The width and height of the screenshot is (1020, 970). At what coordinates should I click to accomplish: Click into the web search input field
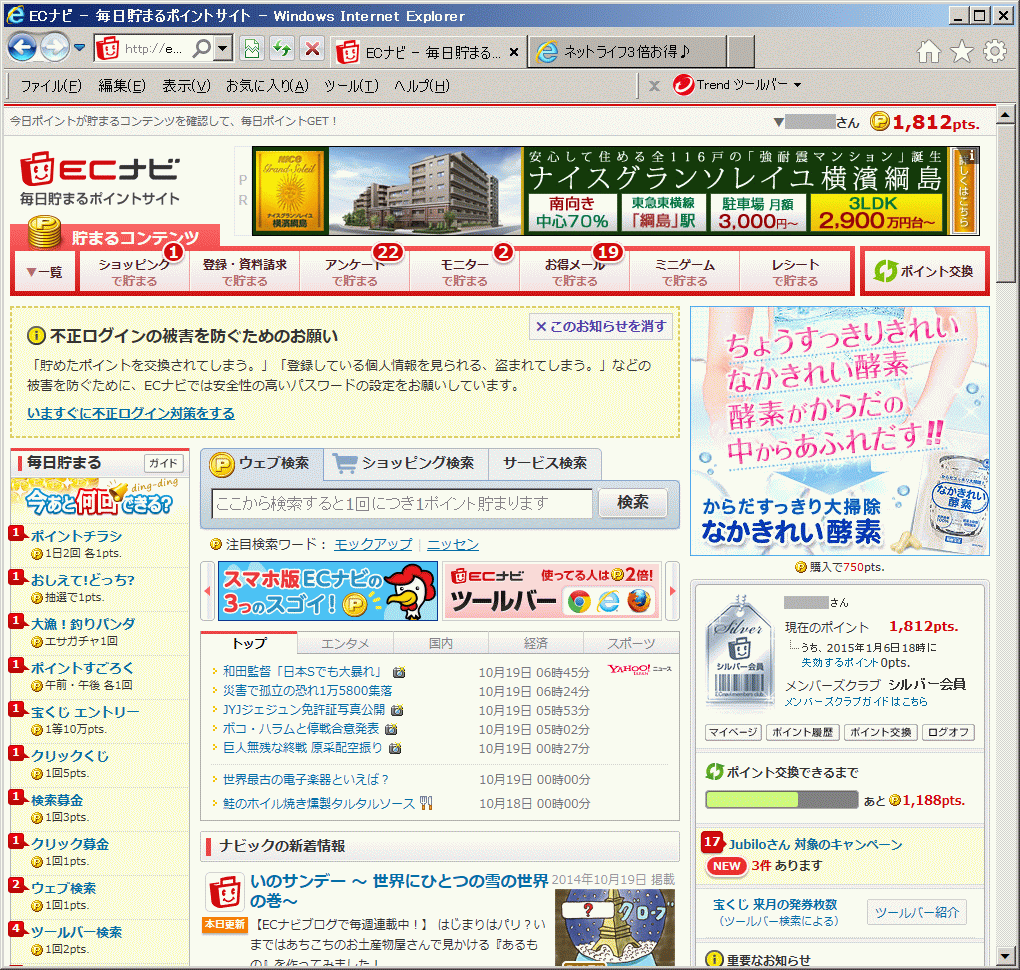coord(401,504)
